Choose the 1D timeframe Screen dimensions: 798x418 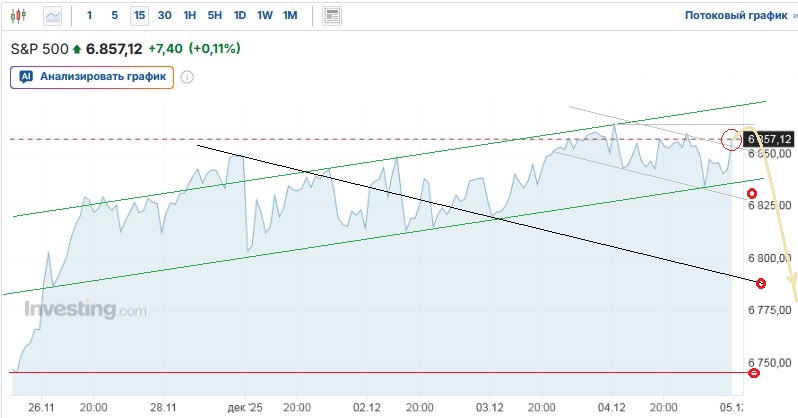[240, 16]
